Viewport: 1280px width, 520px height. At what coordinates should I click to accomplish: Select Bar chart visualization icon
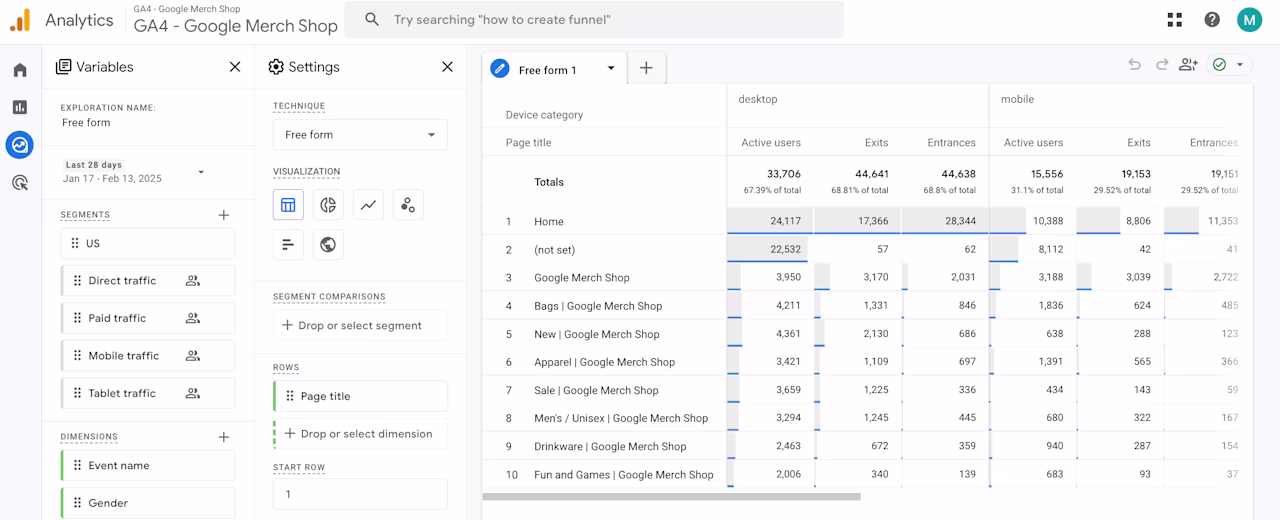[x=288, y=244]
